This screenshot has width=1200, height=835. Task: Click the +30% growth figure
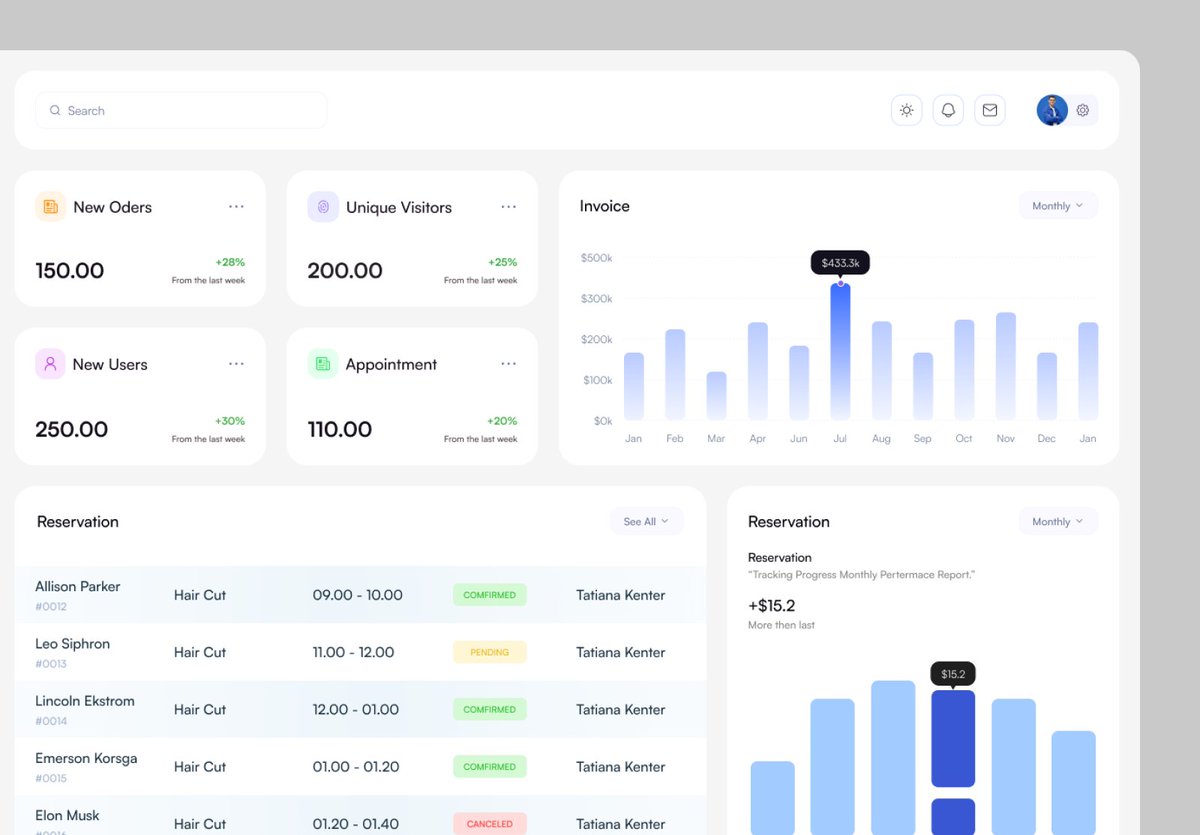[230, 421]
